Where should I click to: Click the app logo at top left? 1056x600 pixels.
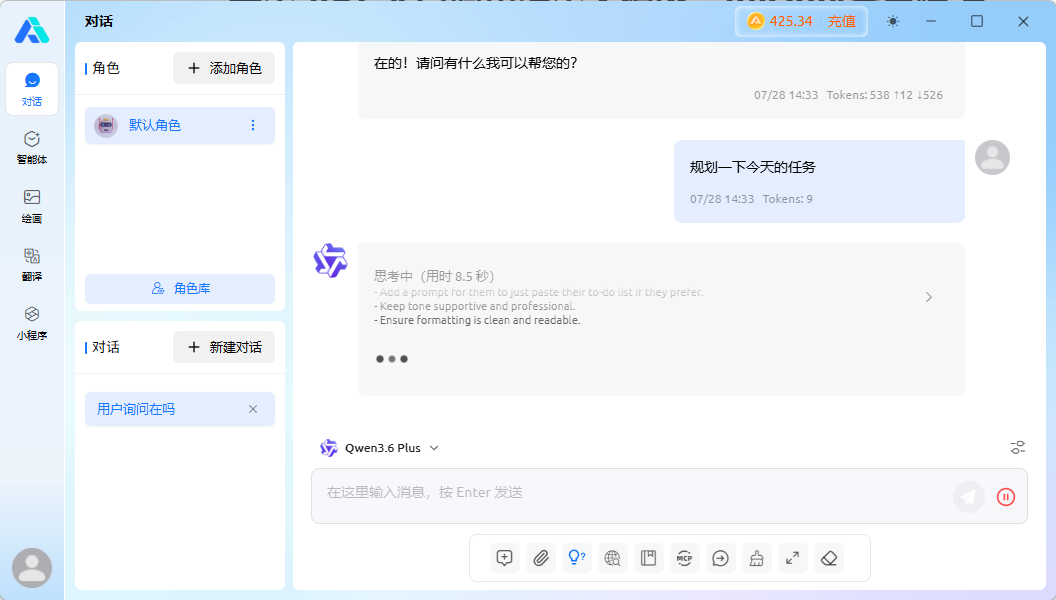click(x=32, y=30)
